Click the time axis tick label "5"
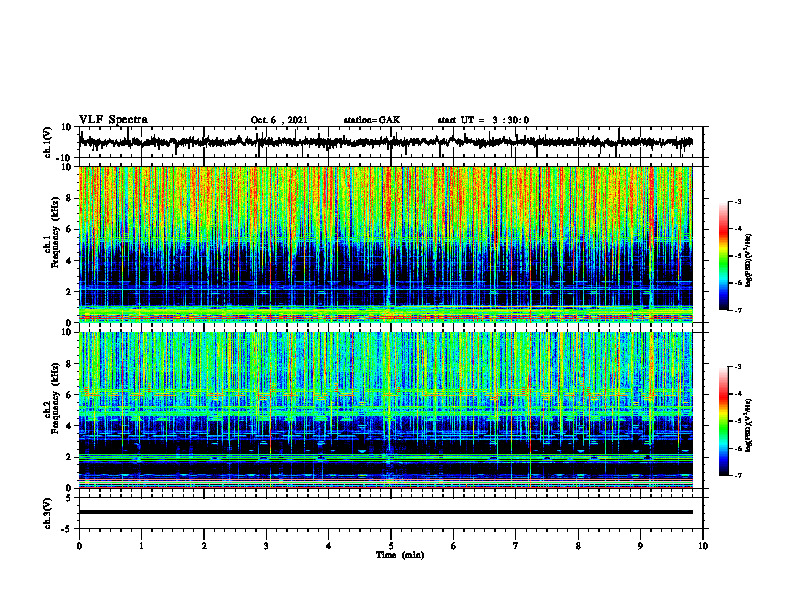This screenshot has width=792, height=612. (x=391, y=546)
